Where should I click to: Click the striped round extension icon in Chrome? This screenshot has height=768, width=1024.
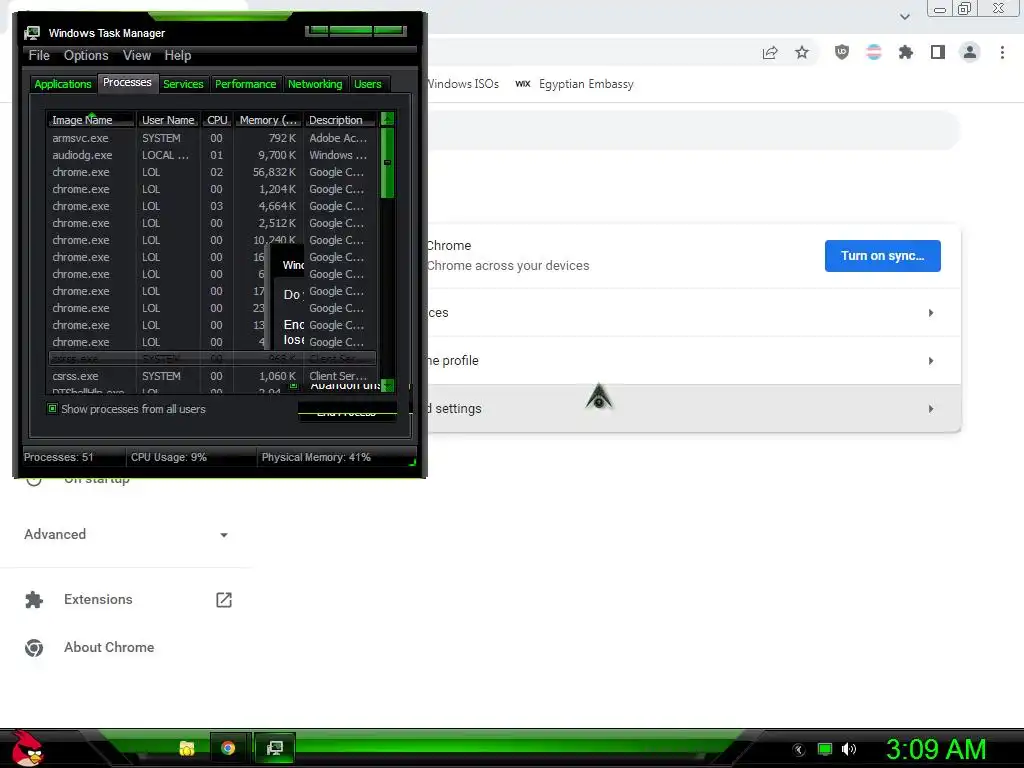pos(874,52)
